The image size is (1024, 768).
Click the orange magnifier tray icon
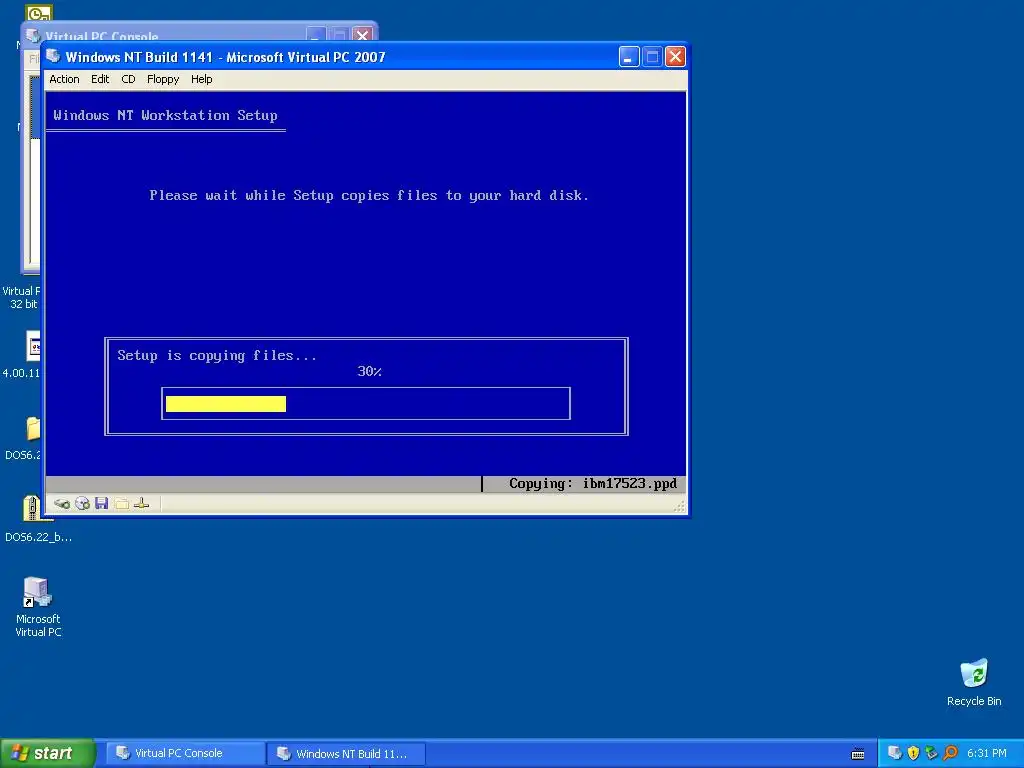(950, 753)
